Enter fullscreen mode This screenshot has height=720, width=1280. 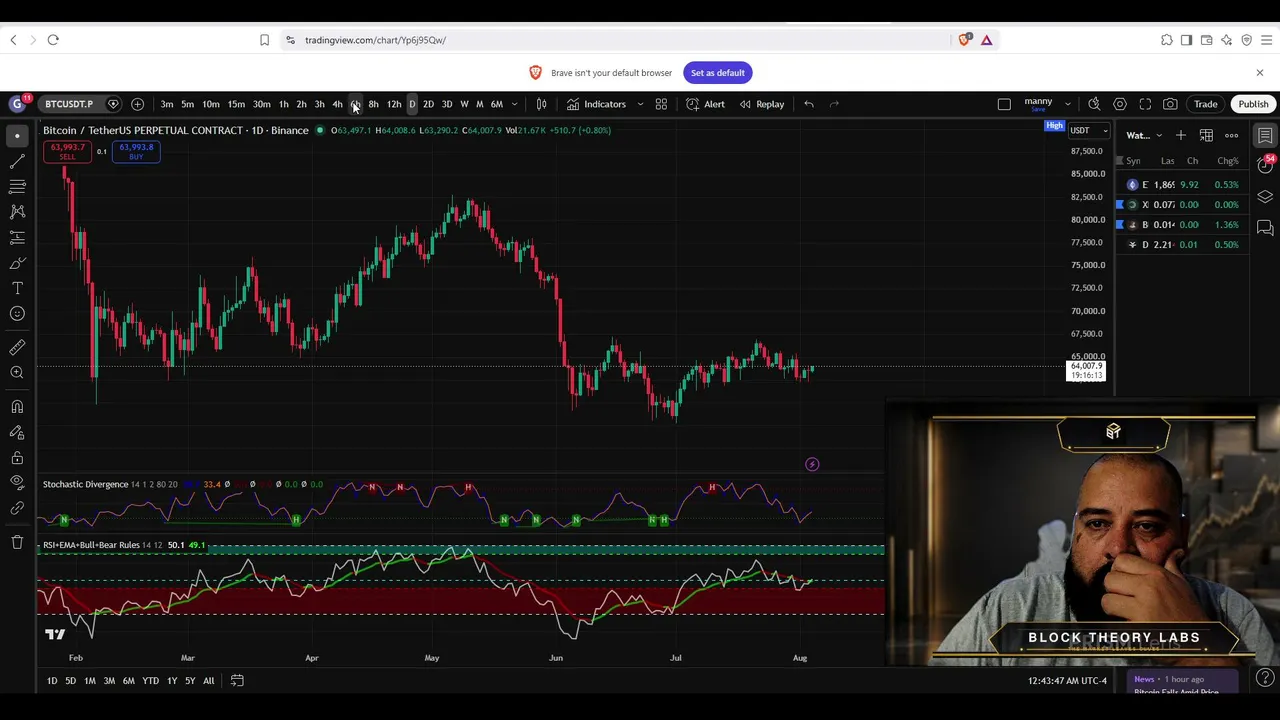(x=1145, y=104)
